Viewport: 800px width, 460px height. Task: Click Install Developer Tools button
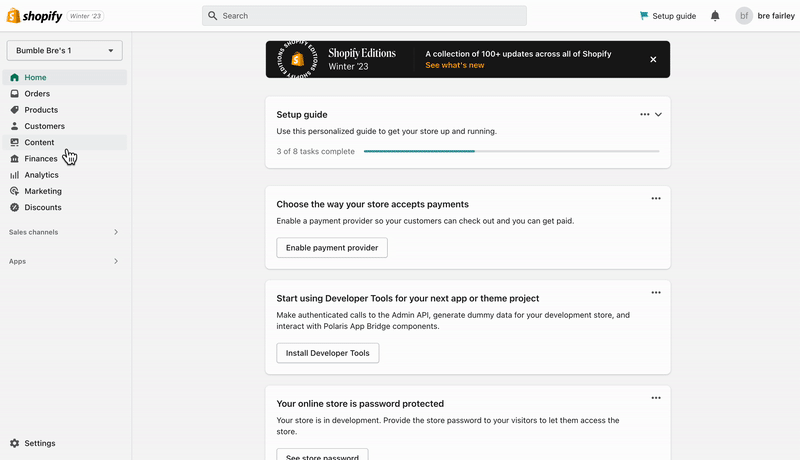(x=328, y=353)
